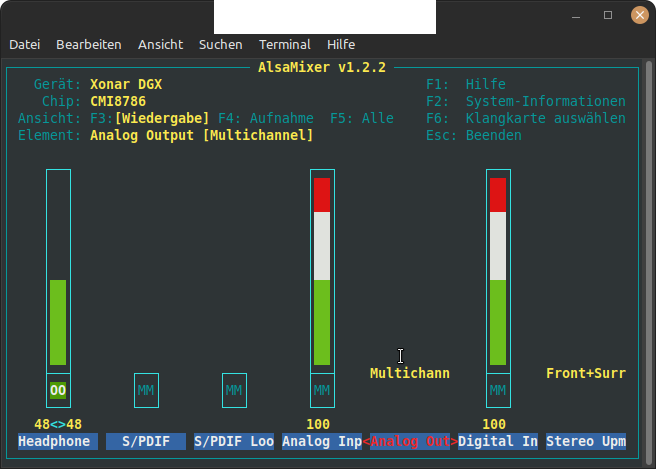Screen dimensions: 656x469
Task: Switch to F3 Wiedergabe view
Action: 150,118
